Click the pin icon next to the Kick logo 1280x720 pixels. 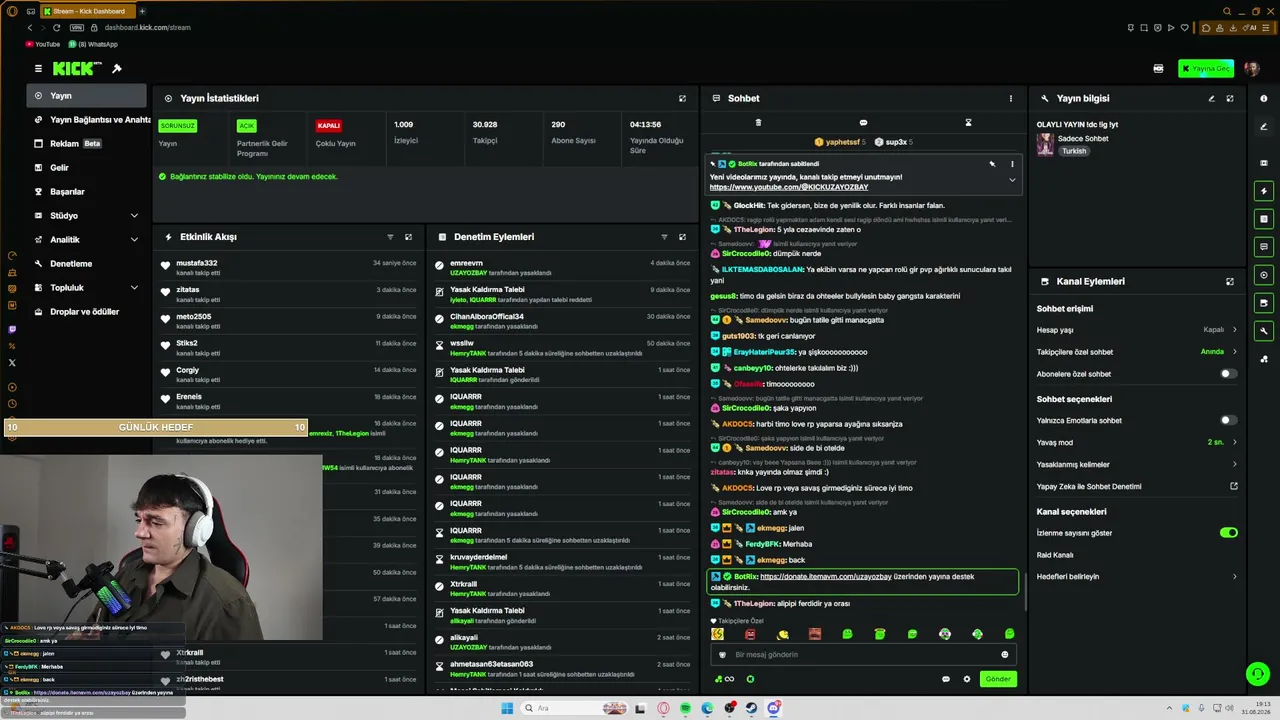pyautogui.click(x=117, y=69)
